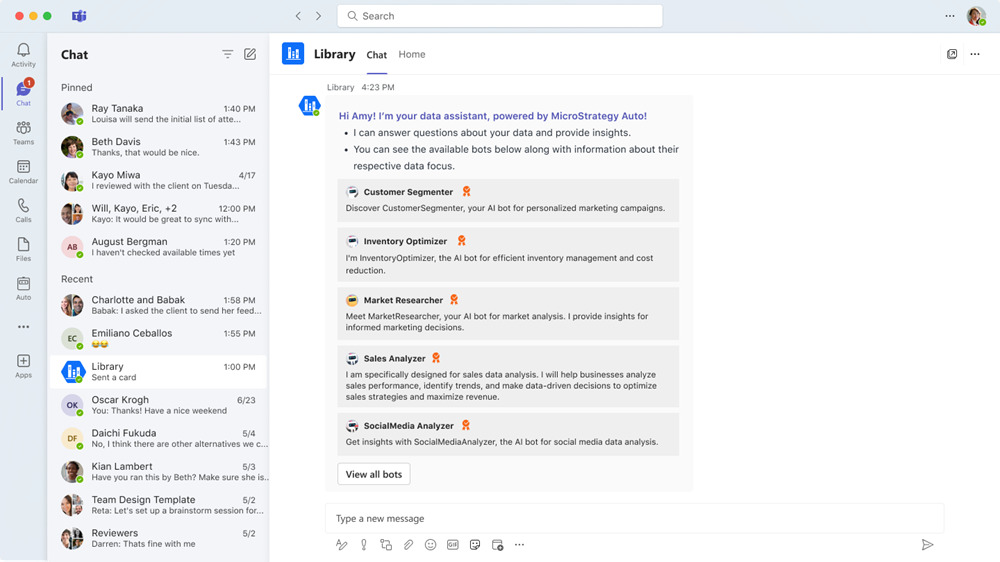The width and height of the screenshot is (1000, 562).
Task: Click the Search field at top
Action: pos(500,16)
